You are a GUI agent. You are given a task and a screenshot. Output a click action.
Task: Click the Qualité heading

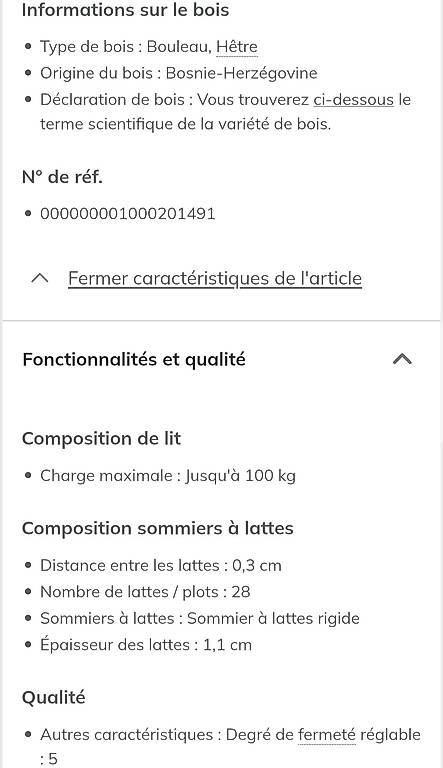tap(53, 697)
